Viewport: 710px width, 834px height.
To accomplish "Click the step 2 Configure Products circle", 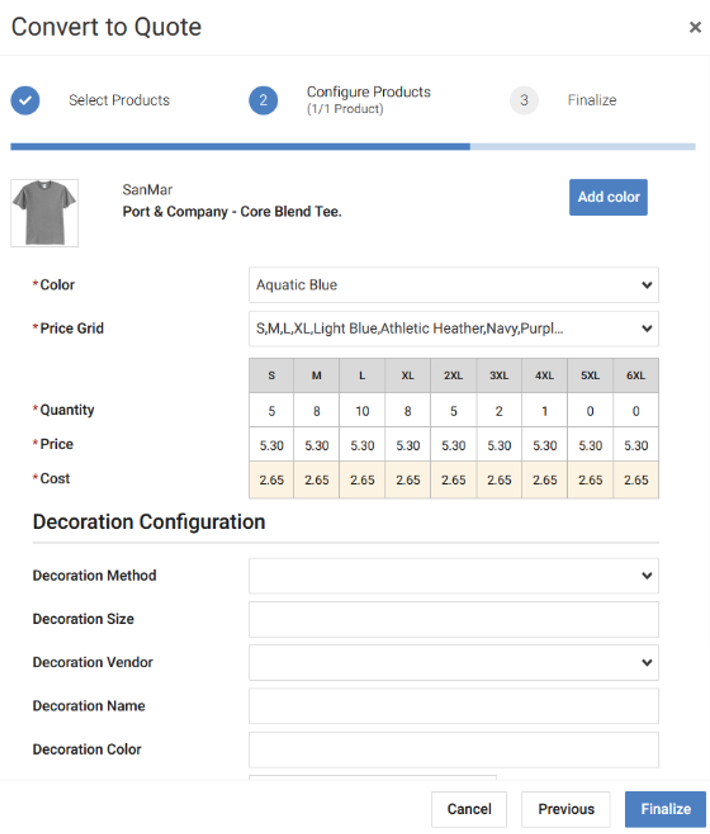I will (263, 100).
